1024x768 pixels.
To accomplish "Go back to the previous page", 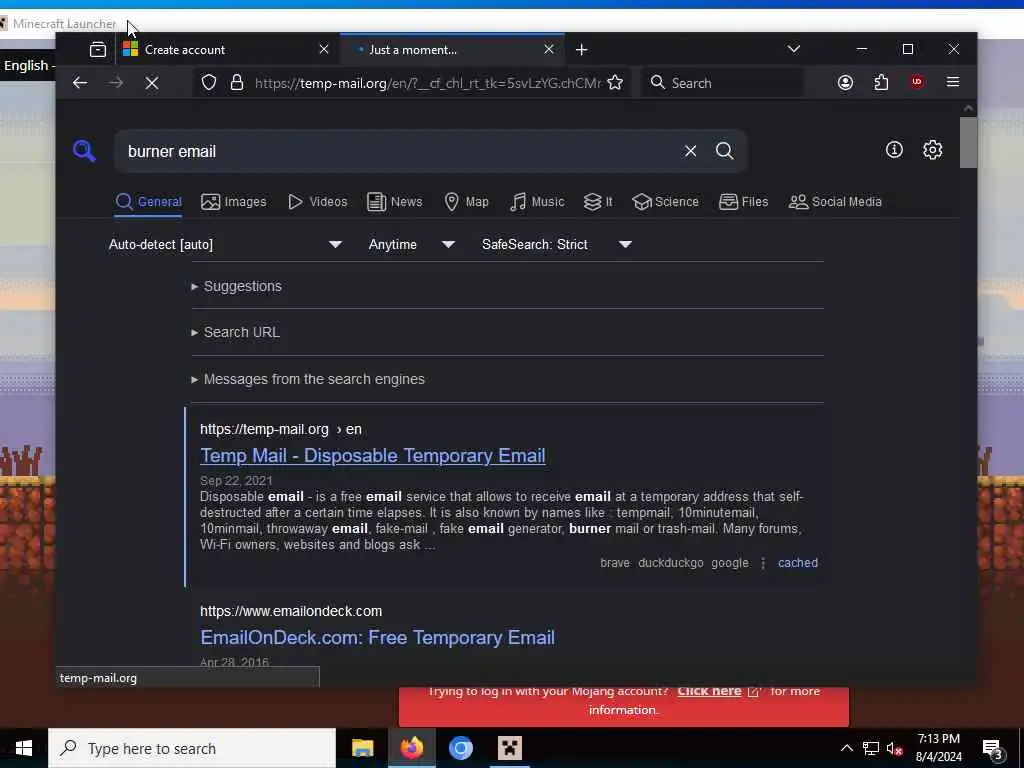I will [80, 83].
